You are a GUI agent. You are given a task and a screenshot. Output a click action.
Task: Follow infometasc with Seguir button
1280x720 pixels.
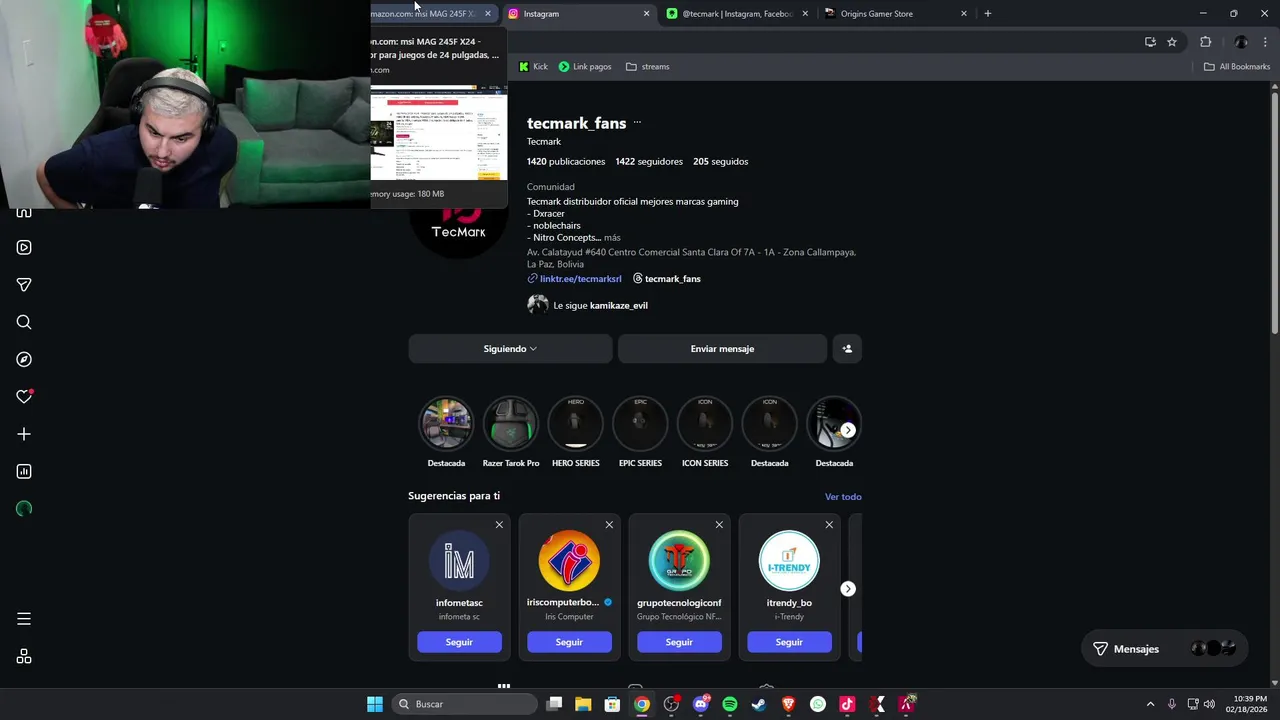459,642
